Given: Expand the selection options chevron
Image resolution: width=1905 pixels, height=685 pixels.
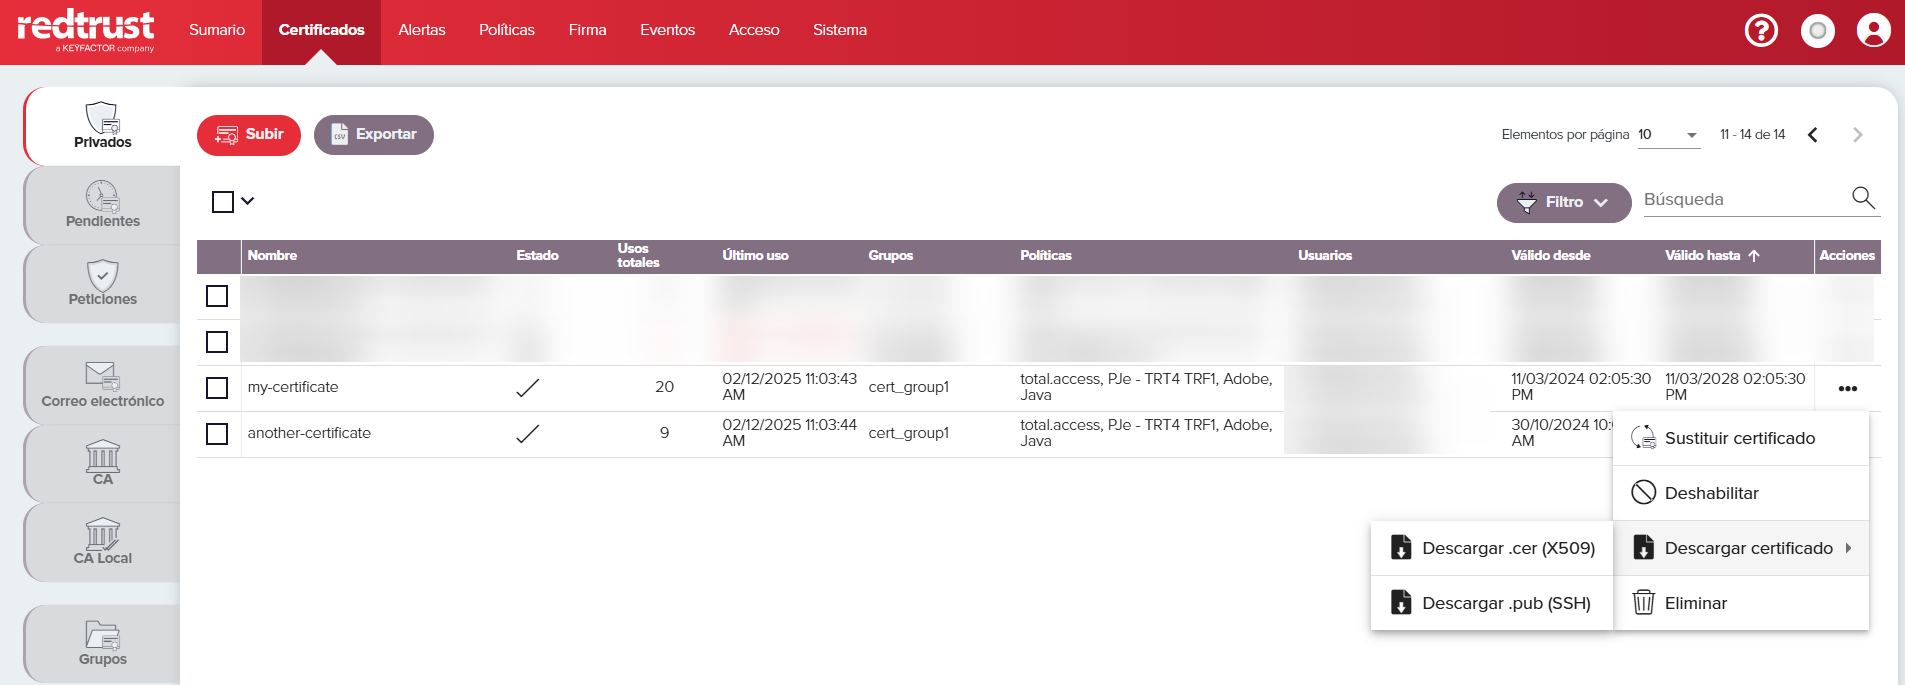Looking at the screenshot, I should point(248,201).
